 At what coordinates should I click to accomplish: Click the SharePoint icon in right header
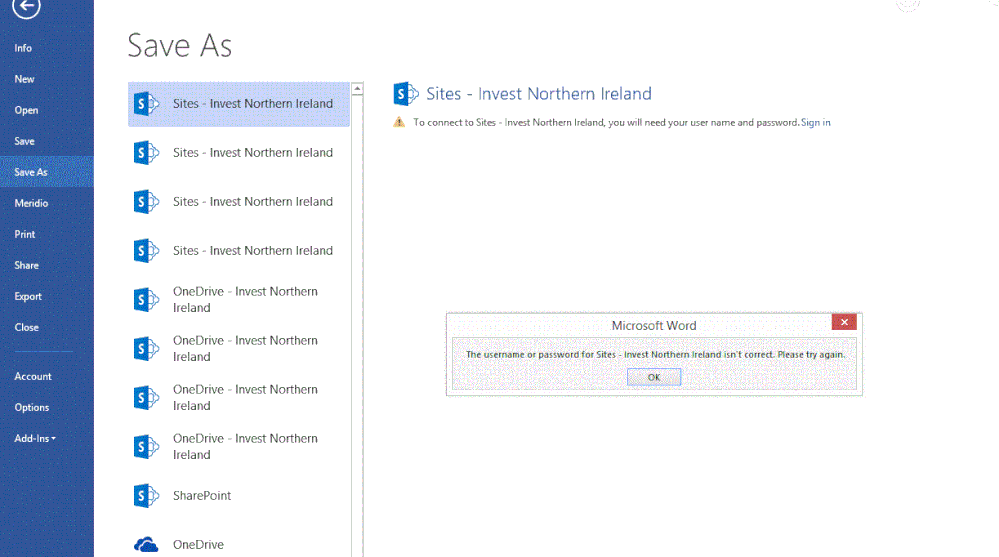(x=406, y=94)
